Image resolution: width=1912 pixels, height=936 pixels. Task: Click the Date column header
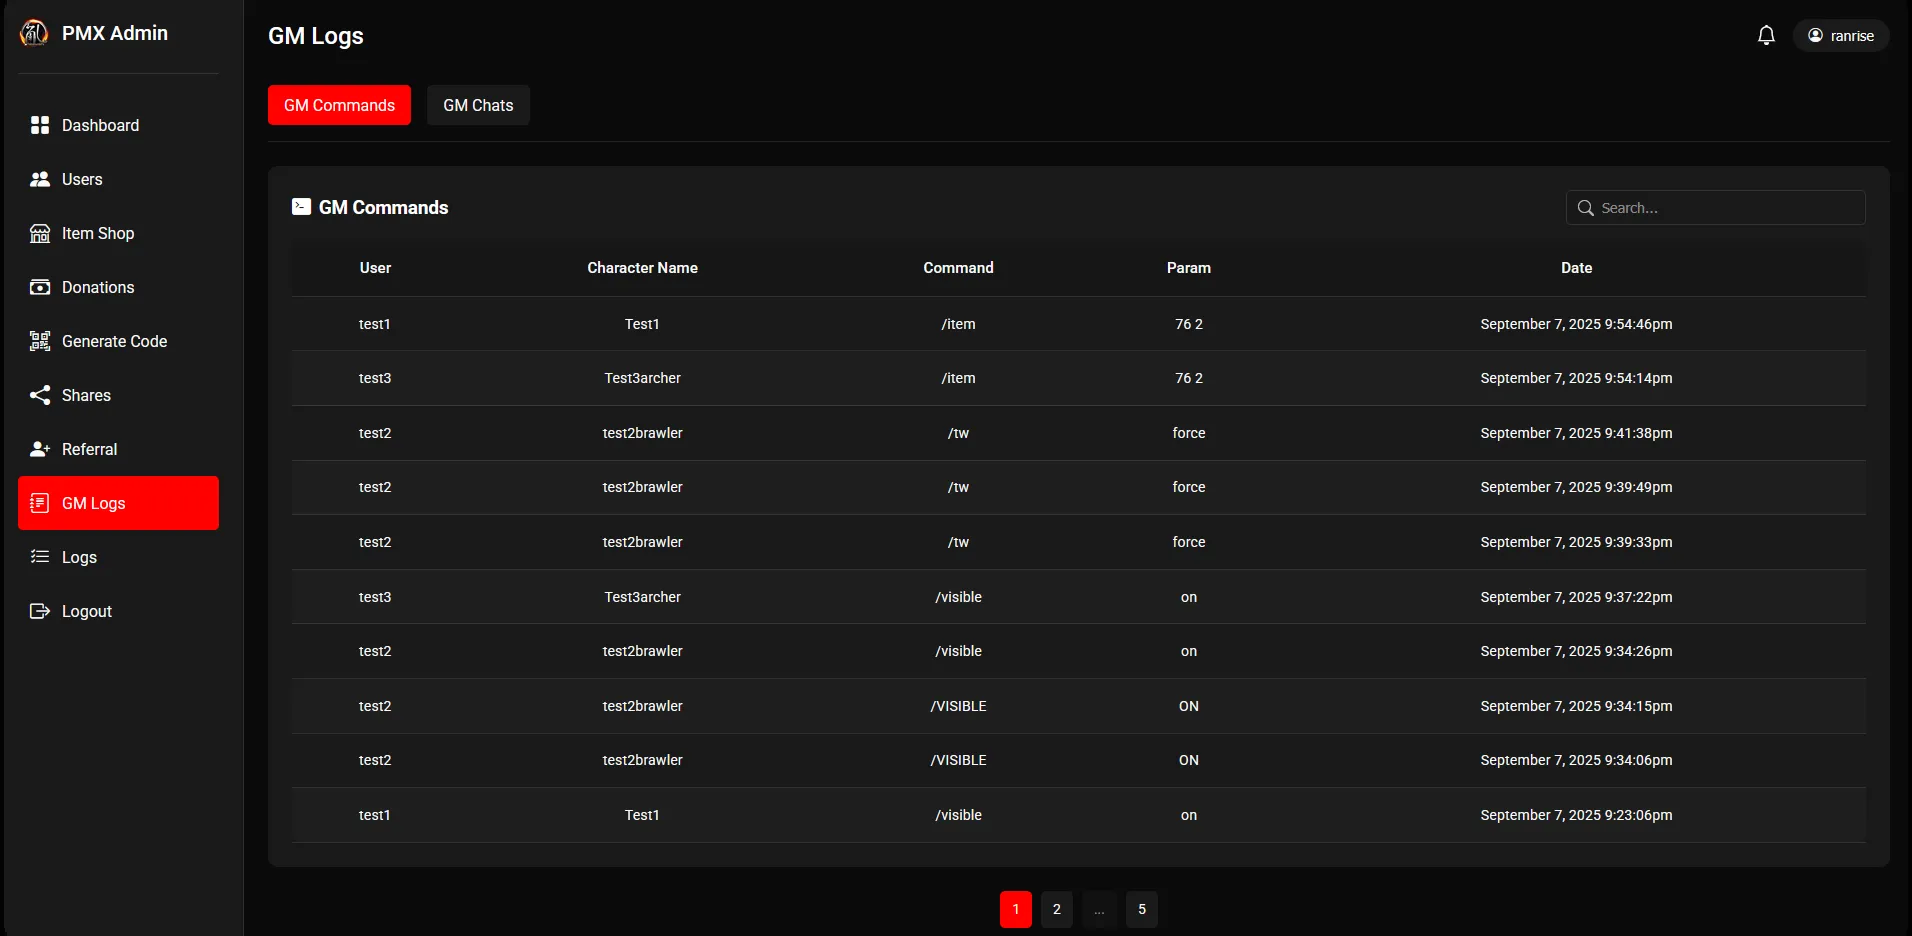(1576, 268)
